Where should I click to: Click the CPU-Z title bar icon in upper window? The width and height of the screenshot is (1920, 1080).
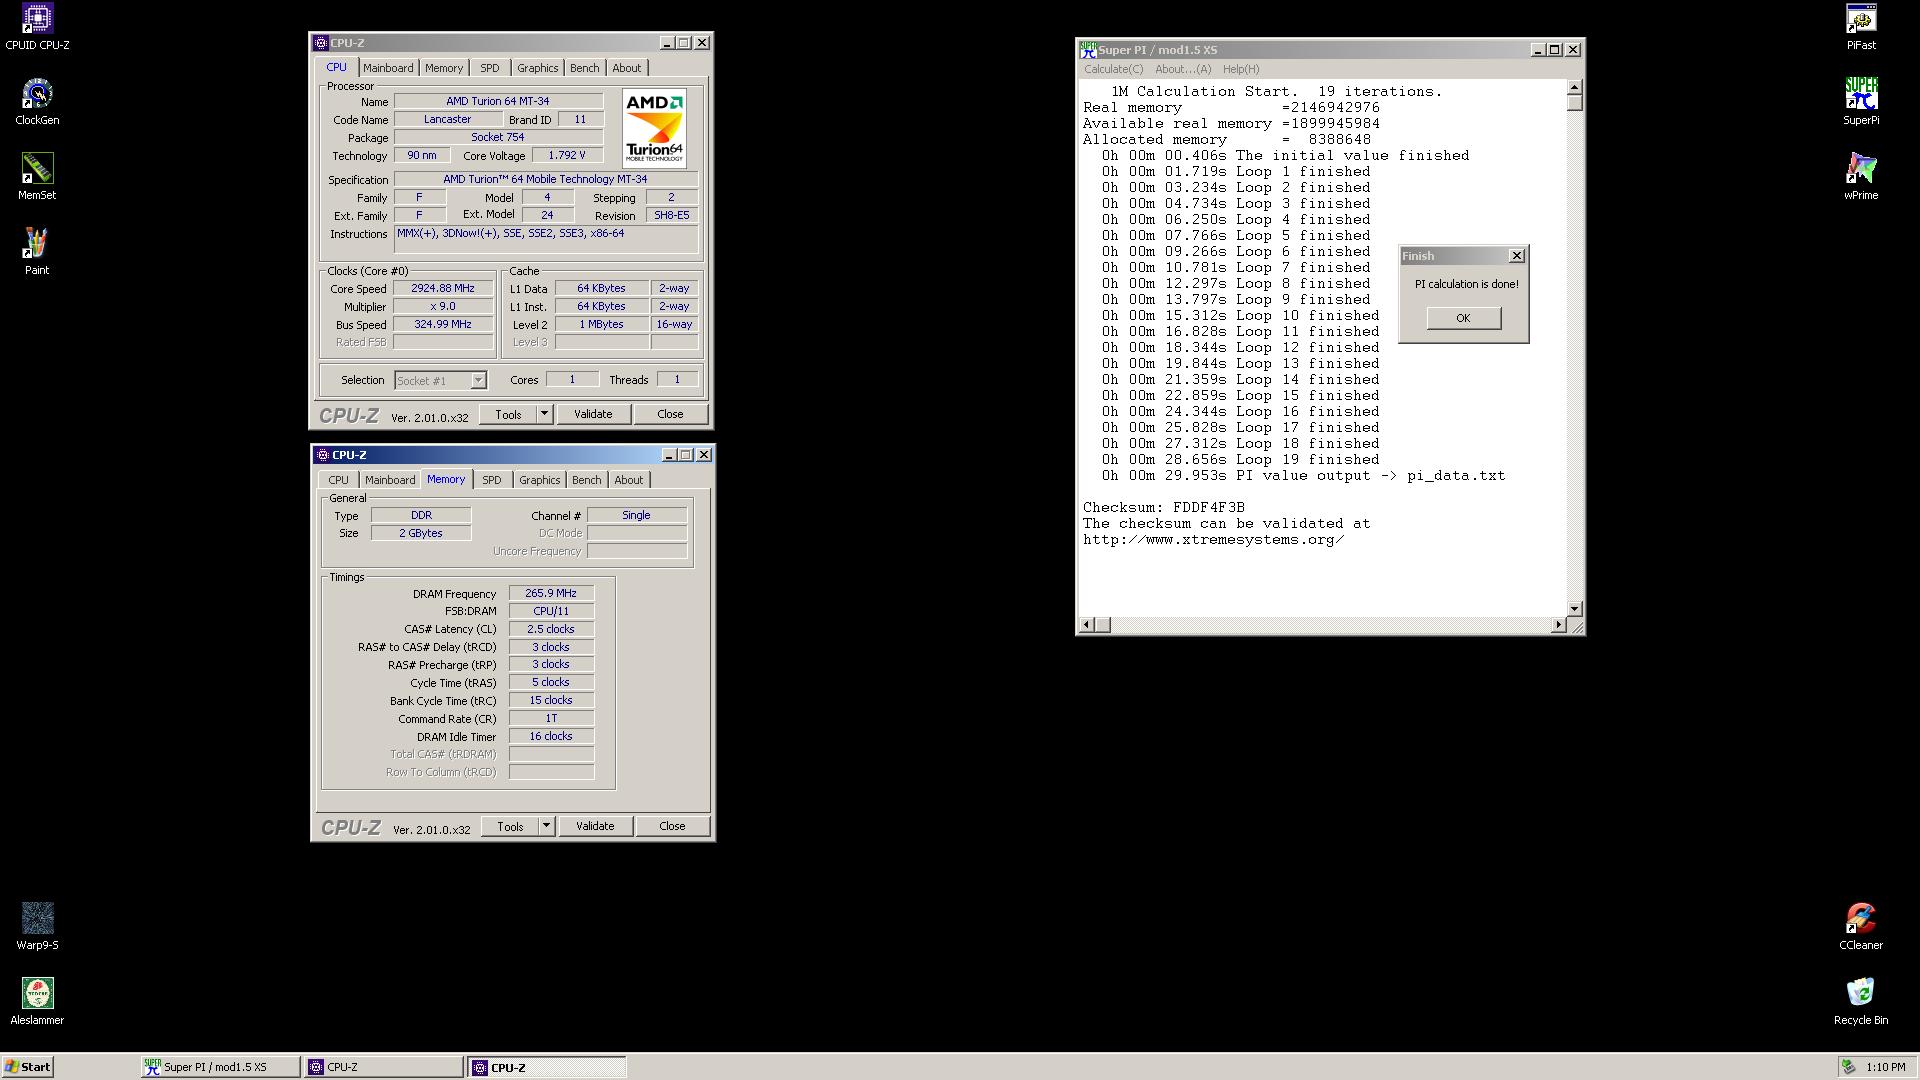pos(321,43)
